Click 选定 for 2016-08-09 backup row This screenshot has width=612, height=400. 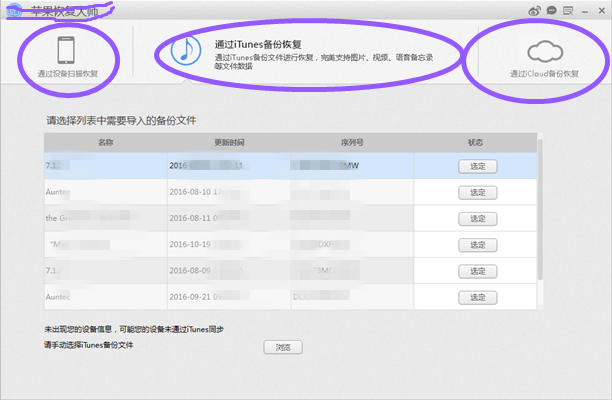(477, 271)
